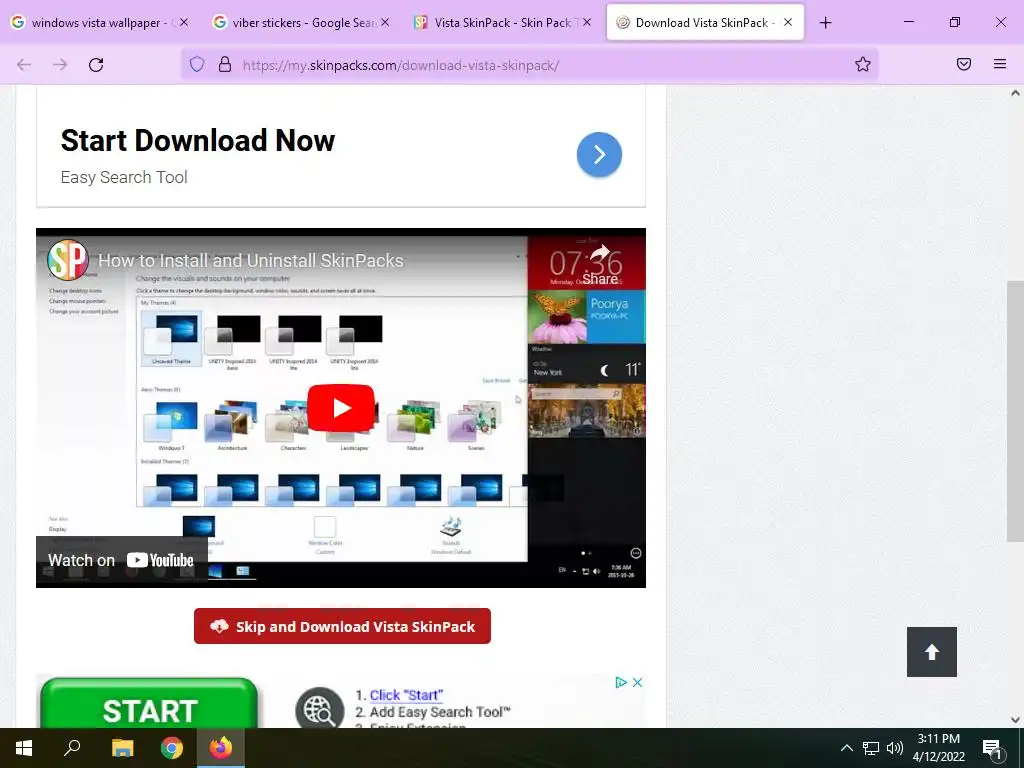Close the bottom advertisement banner
Image resolution: width=1024 pixels, height=768 pixels.
[x=637, y=682]
